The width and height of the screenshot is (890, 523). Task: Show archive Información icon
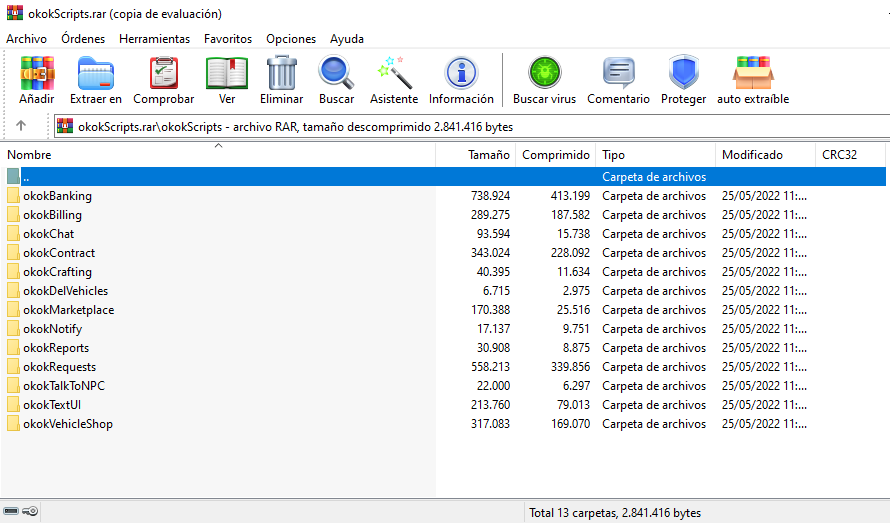(x=461, y=73)
